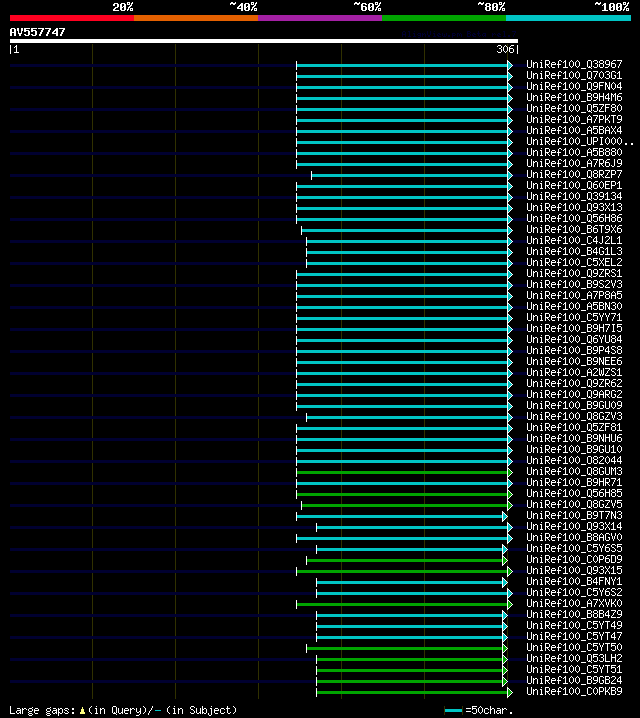Select the UniRef100_B9P4S8 label

[x=574, y=350]
